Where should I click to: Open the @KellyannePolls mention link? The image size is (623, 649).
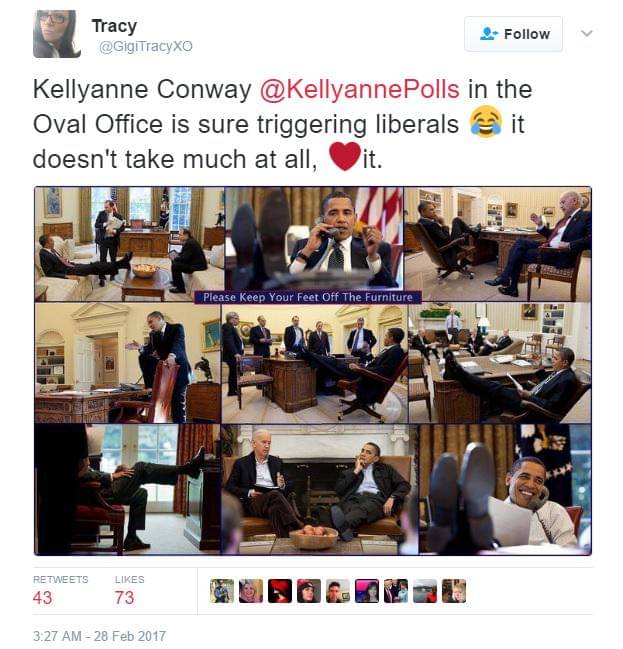click(x=359, y=89)
